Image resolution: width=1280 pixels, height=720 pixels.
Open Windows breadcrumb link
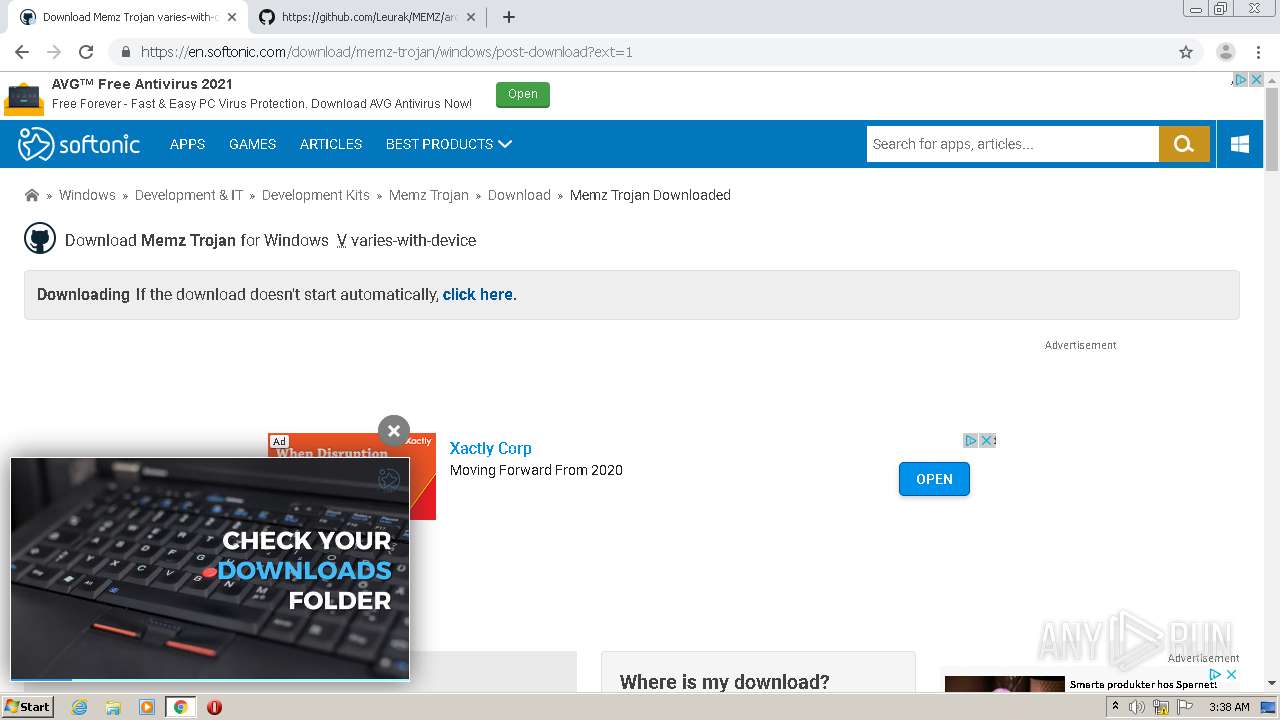pyautogui.click(x=87, y=195)
